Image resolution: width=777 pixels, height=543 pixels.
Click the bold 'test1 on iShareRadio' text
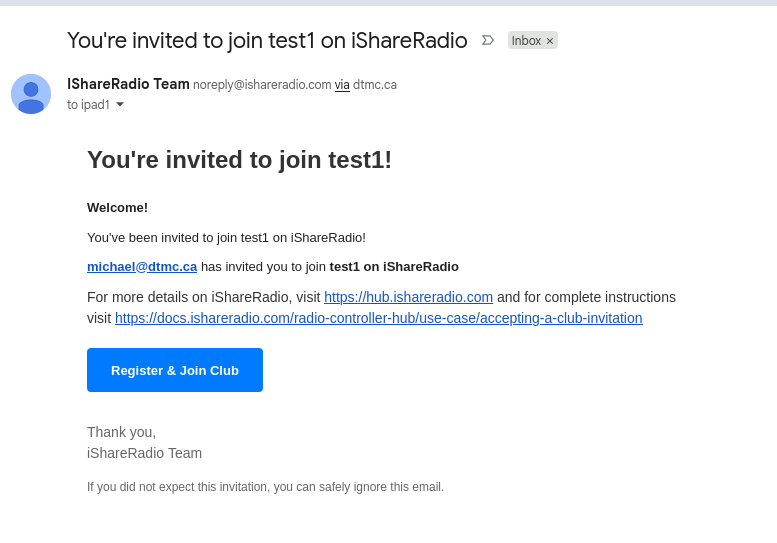[394, 266]
